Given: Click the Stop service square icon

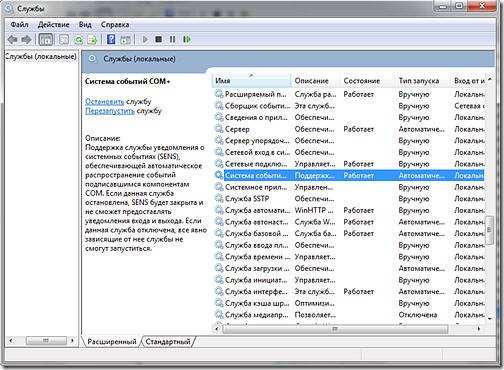Looking at the screenshot, I should [x=159, y=39].
